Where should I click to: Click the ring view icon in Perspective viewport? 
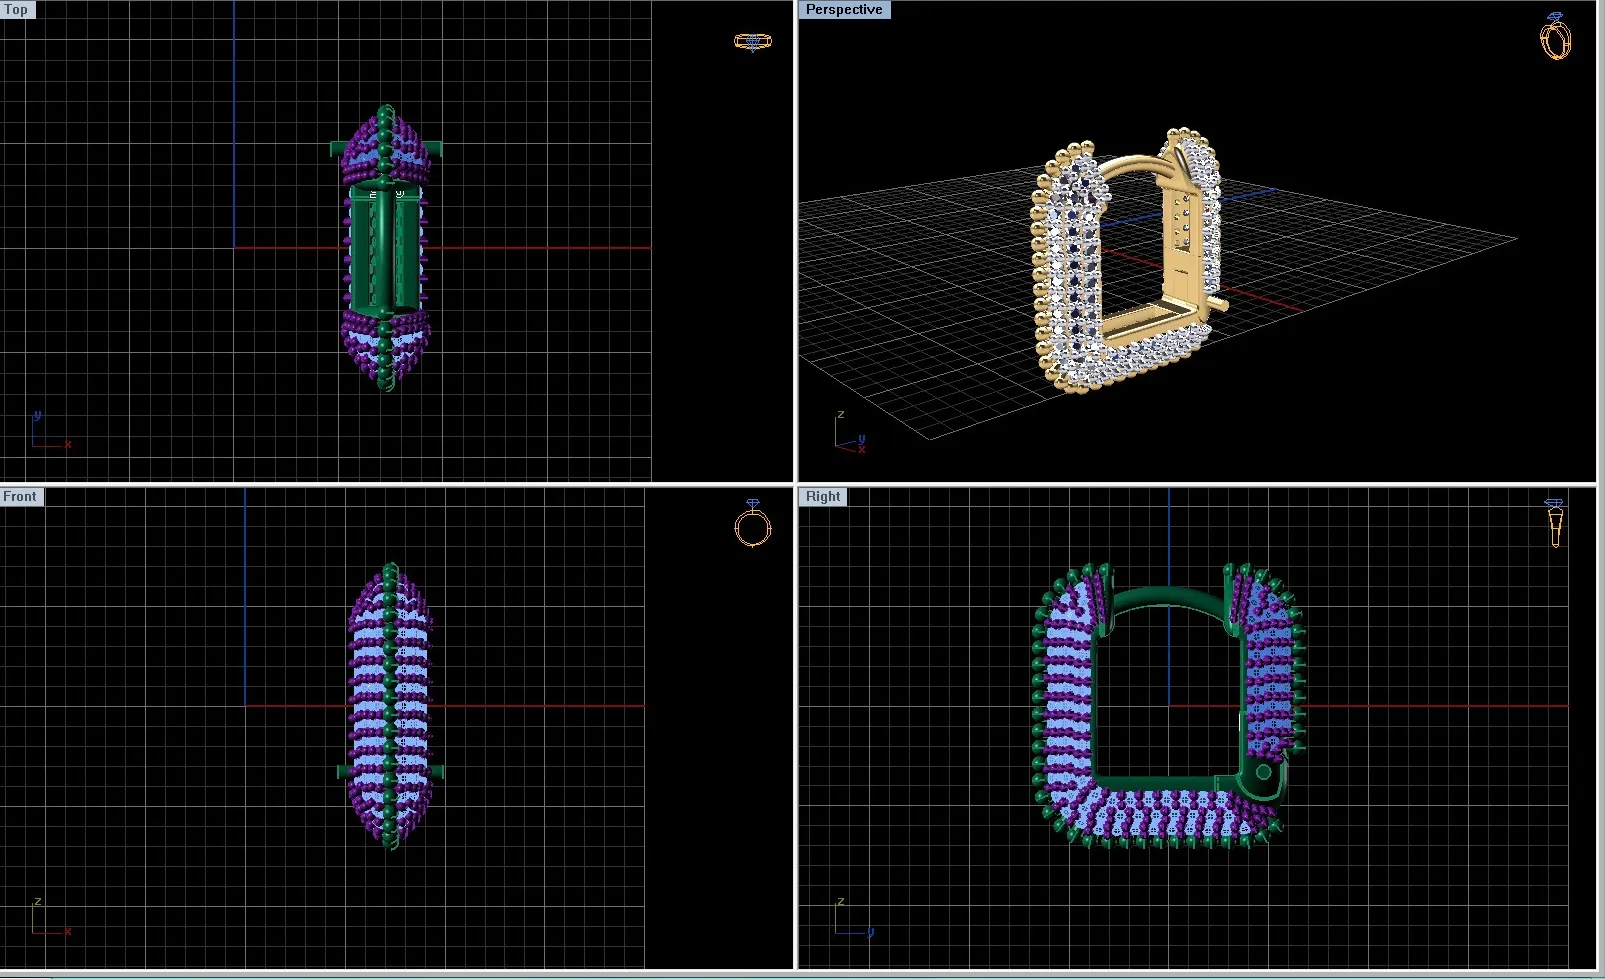pos(1555,37)
